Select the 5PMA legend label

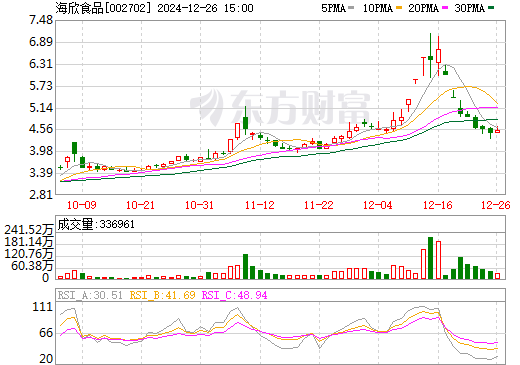coord(333,8)
